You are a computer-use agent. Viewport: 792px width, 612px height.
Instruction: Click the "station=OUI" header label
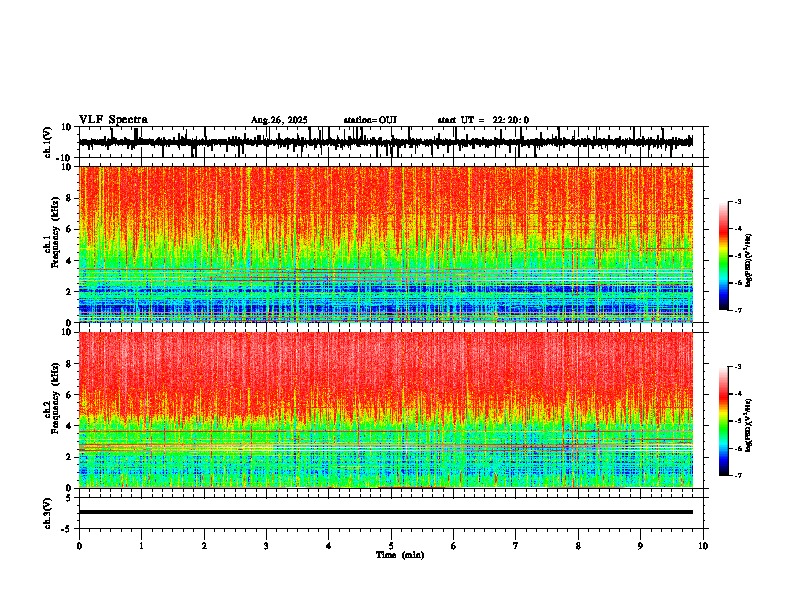point(370,120)
